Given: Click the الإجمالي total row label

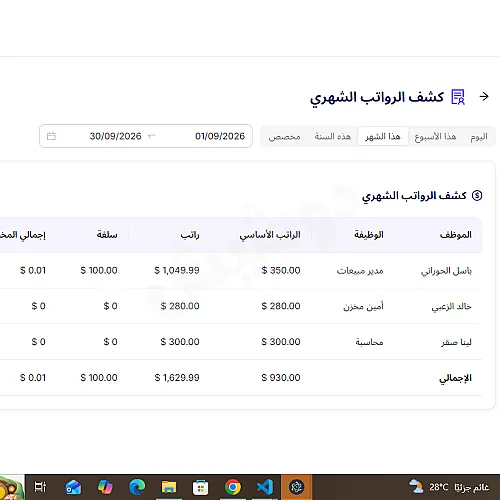Looking at the screenshot, I should click(455, 378).
